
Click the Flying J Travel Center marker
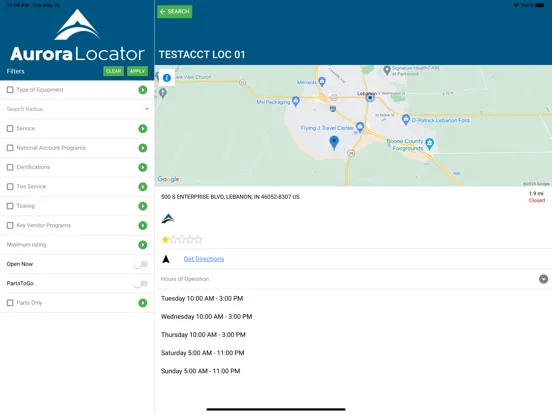pyautogui.click(x=360, y=127)
